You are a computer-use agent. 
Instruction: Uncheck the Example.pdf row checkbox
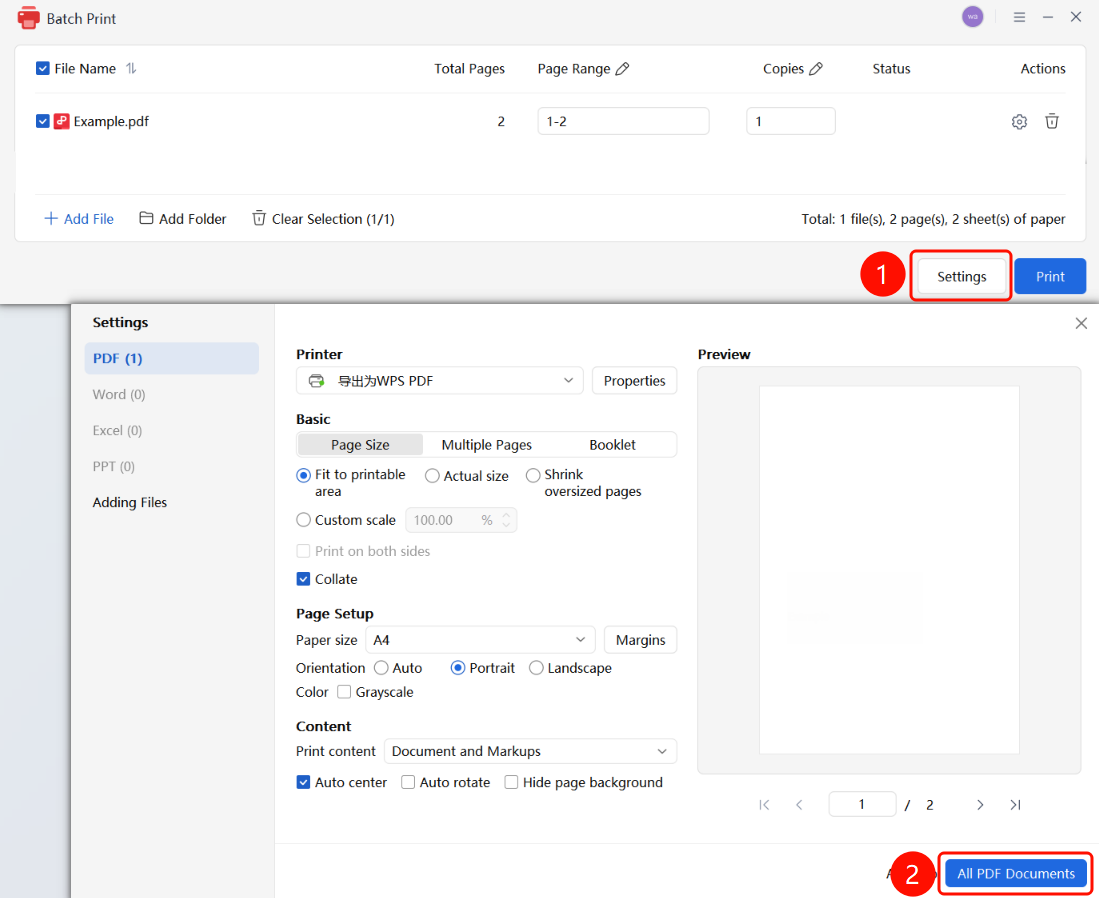click(43, 121)
